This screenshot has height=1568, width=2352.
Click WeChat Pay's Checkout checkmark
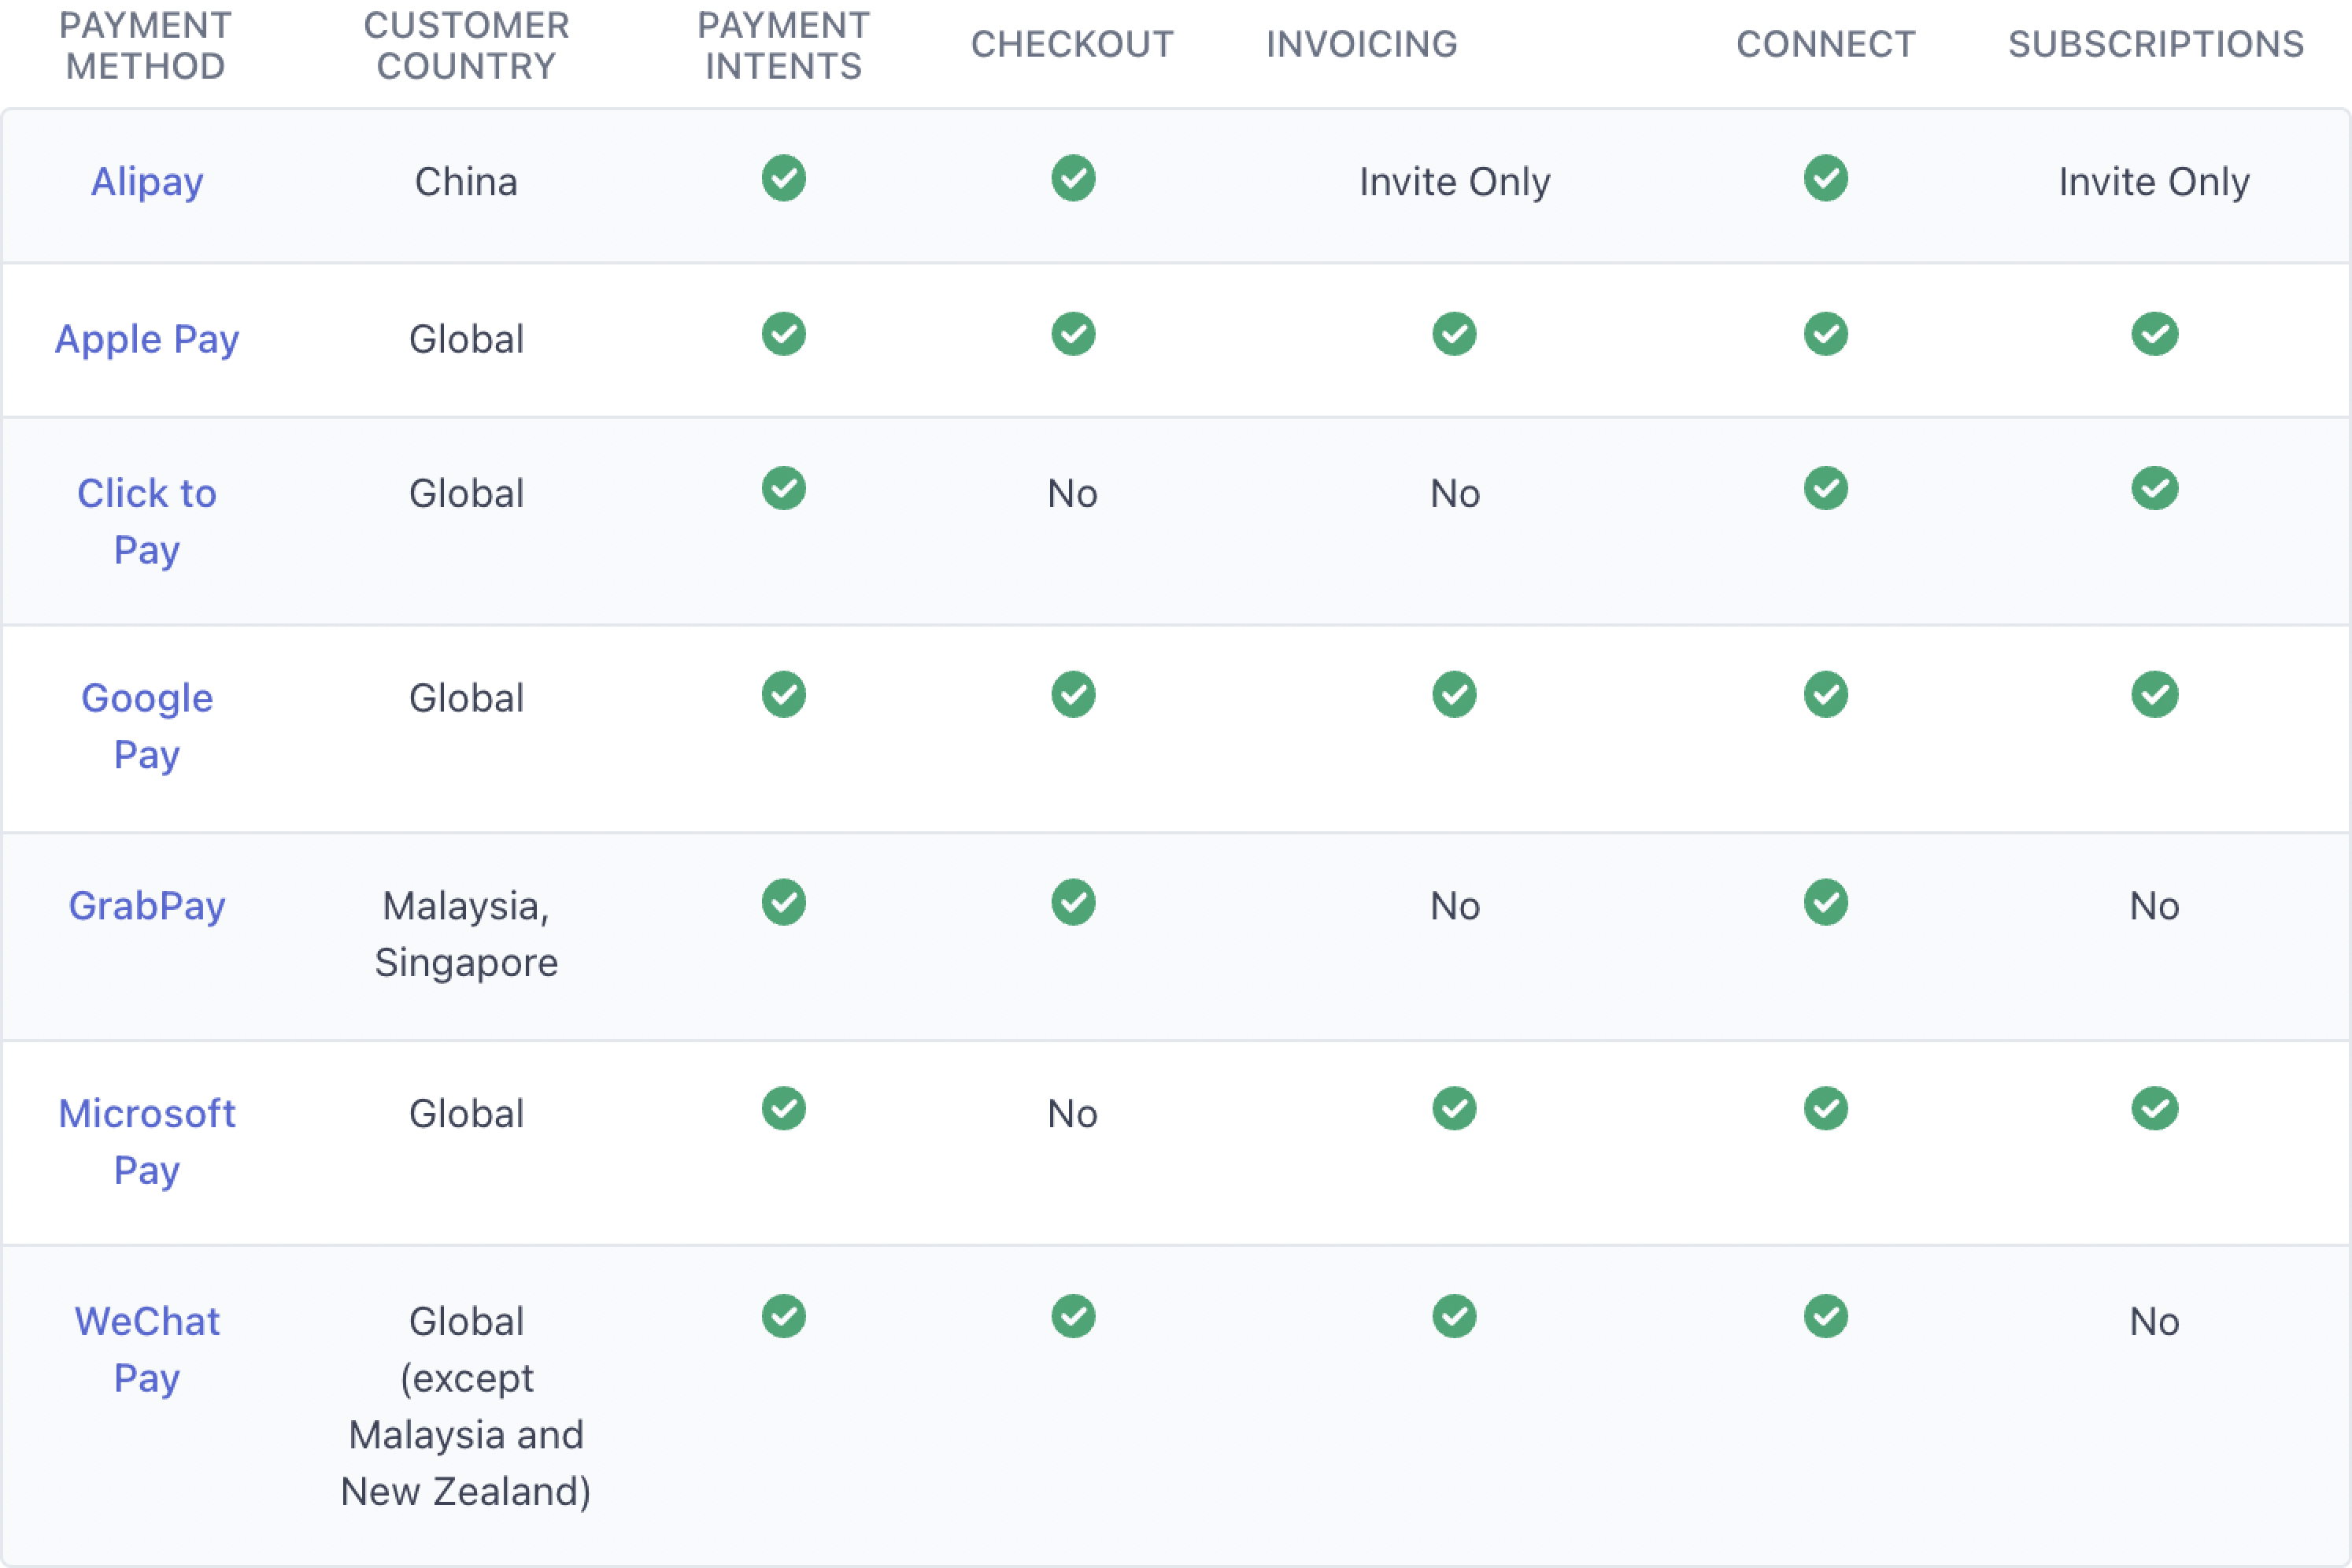coord(1073,1316)
